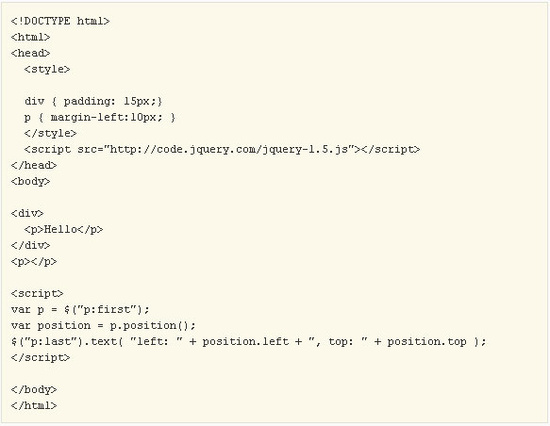Click the jquery-1.5.js script URL
550x426 pixels.
pos(229,149)
